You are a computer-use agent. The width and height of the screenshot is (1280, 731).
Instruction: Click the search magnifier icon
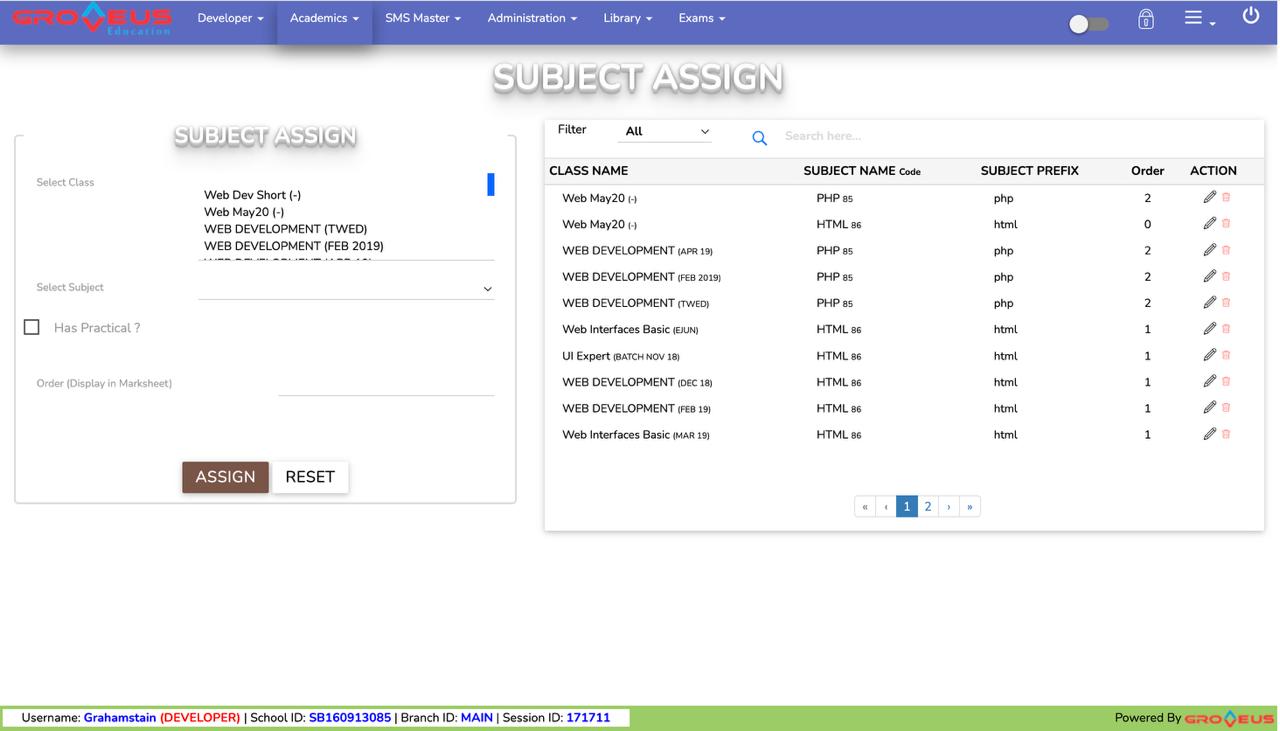(x=759, y=138)
